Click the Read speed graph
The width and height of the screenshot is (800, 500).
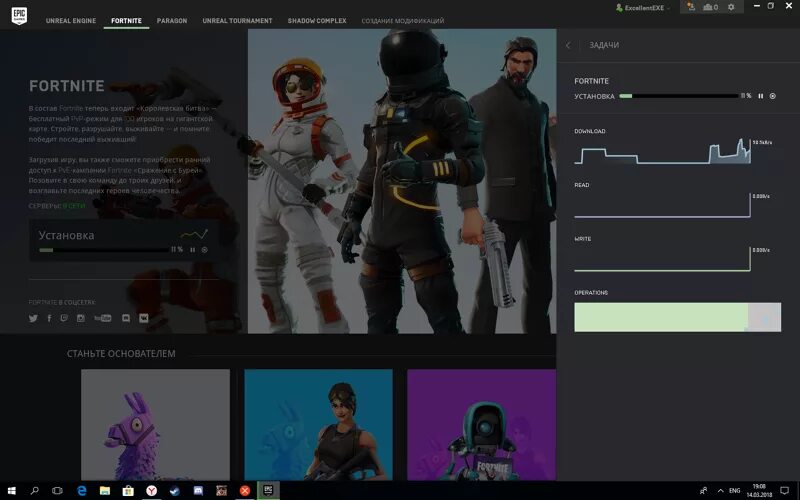662,206
